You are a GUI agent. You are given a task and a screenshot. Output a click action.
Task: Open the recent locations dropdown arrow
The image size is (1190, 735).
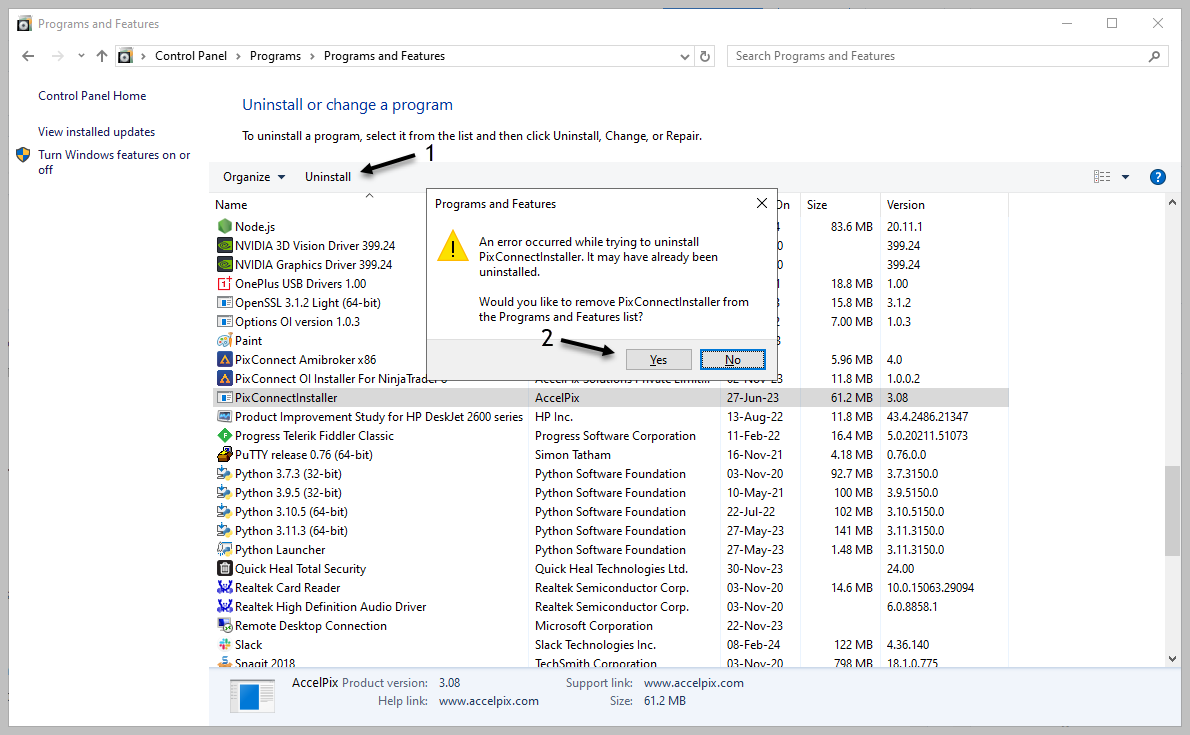coord(81,56)
